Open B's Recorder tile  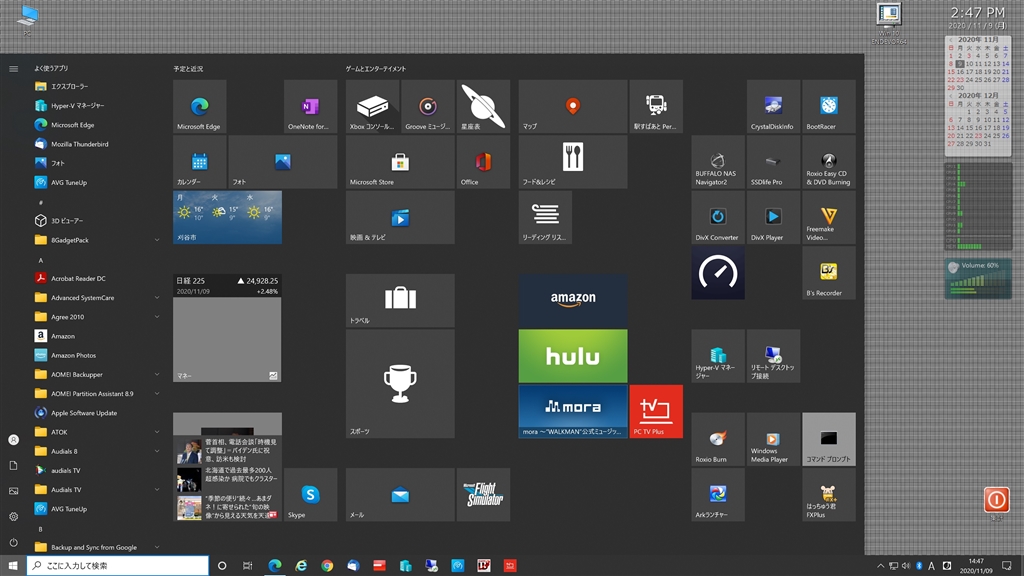(829, 273)
